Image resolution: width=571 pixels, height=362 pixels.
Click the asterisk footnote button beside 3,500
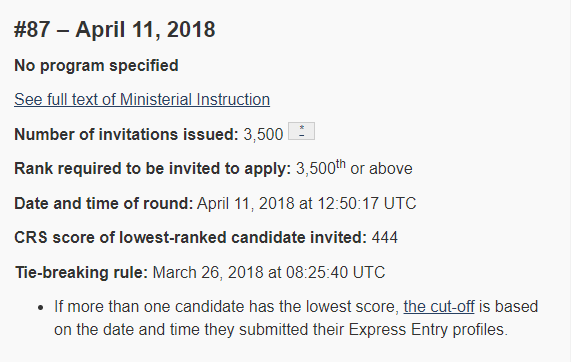click(x=302, y=131)
